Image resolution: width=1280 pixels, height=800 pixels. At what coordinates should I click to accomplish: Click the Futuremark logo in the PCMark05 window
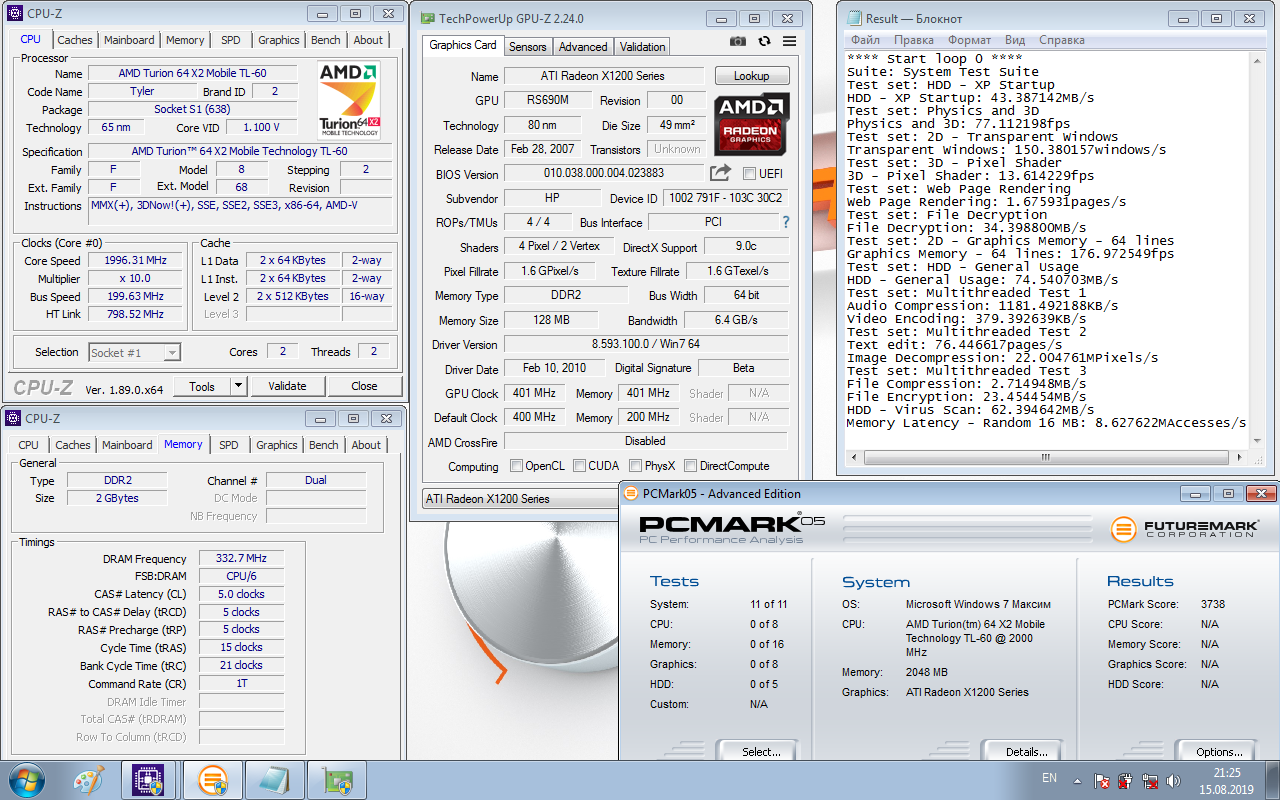[x=1183, y=529]
